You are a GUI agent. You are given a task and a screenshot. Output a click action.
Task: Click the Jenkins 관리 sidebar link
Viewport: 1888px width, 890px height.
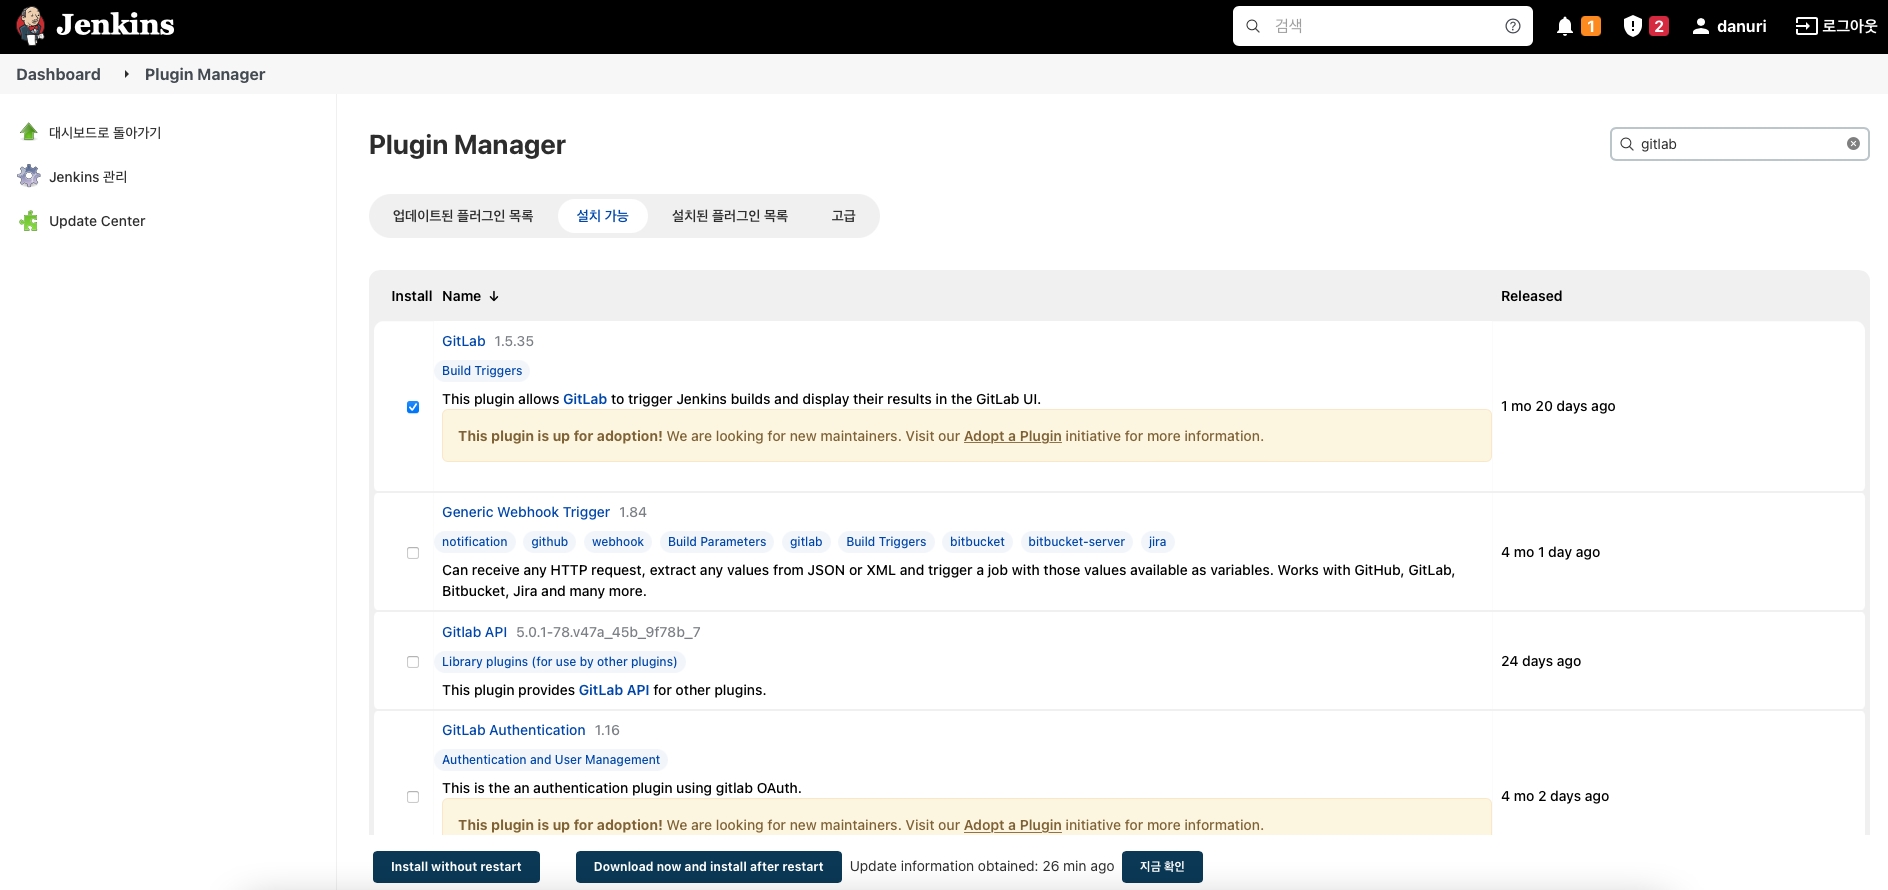click(x=88, y=177)
